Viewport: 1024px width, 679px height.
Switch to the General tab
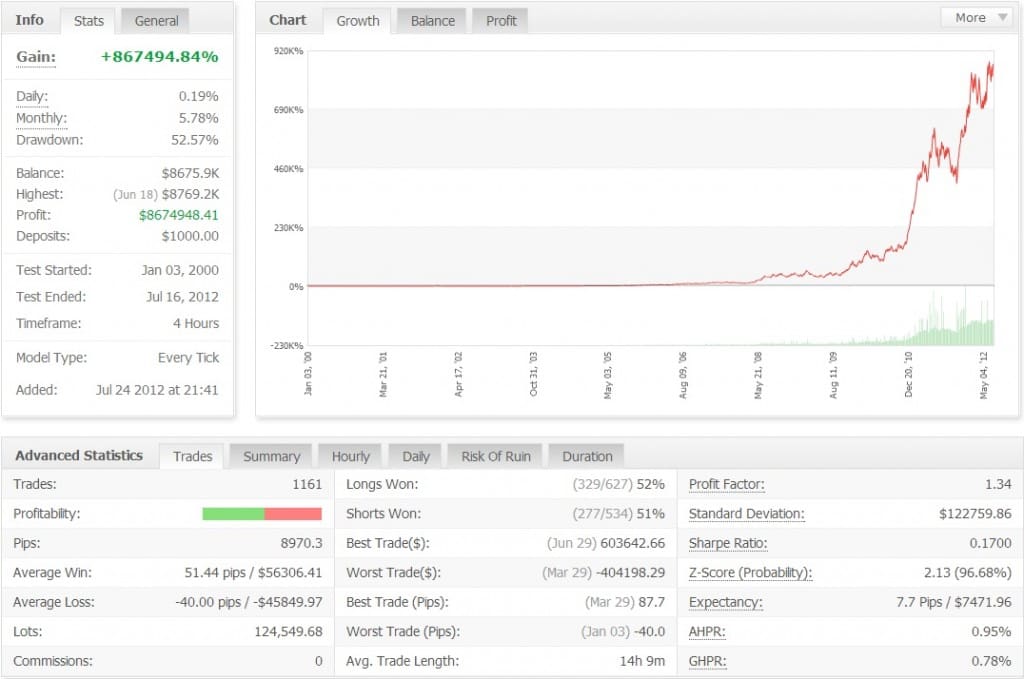[156, 21]
